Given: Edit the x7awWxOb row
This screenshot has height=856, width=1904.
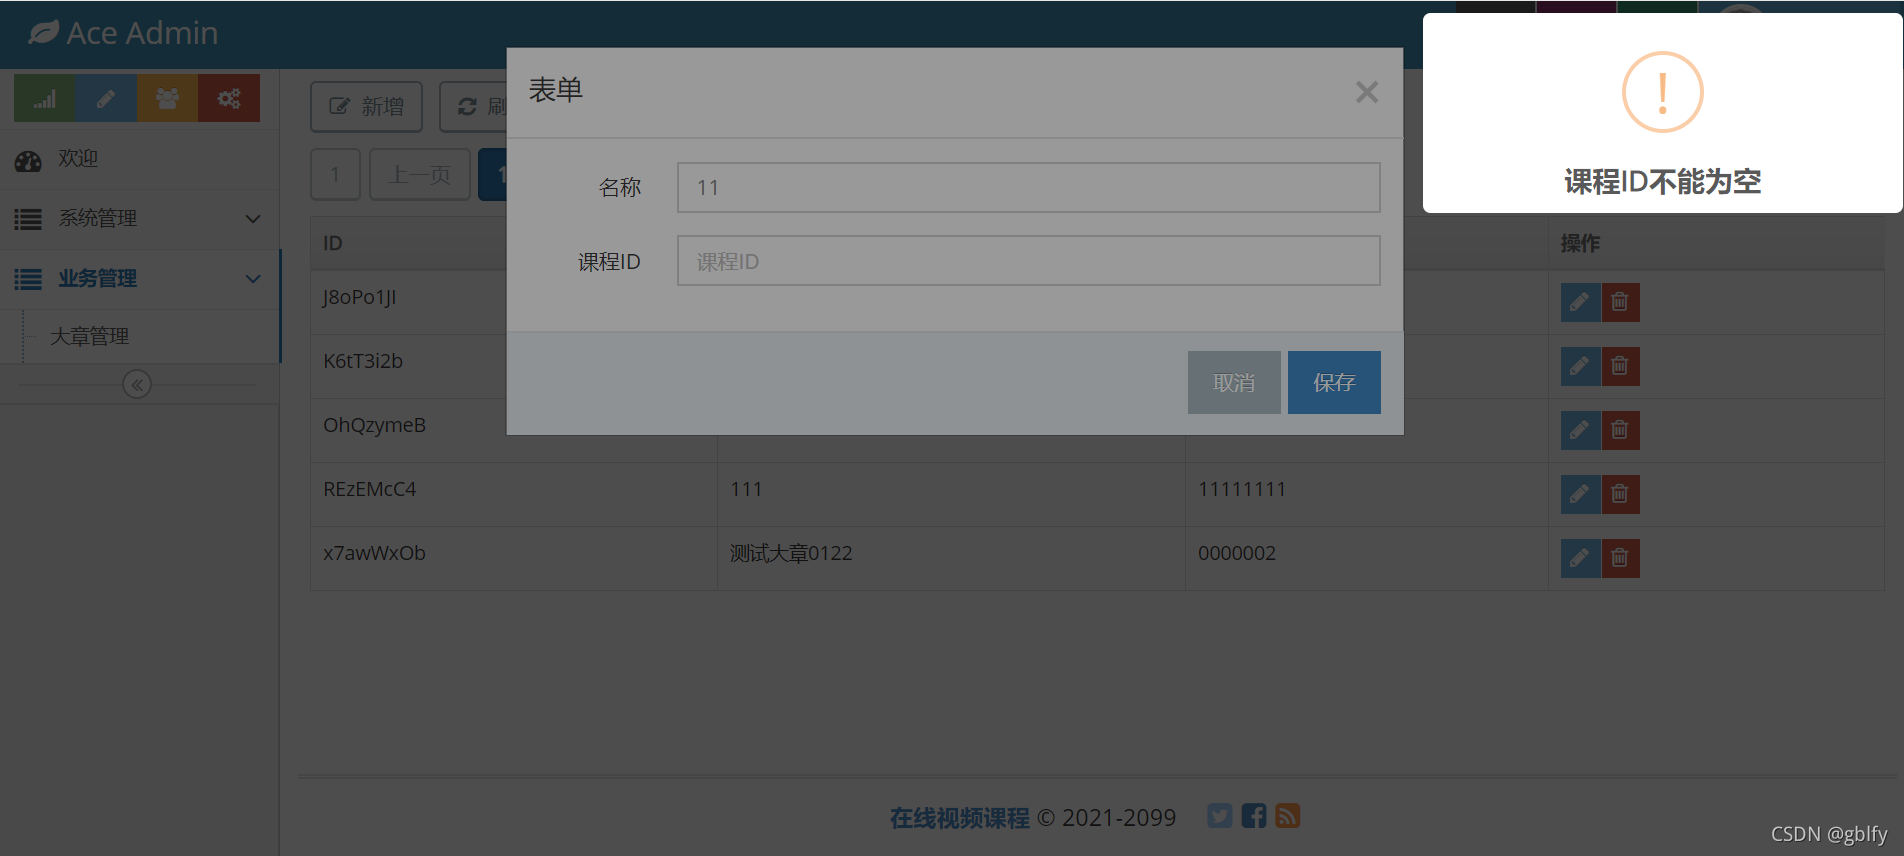Looking at the screenshot, I should pos(1580,558).
